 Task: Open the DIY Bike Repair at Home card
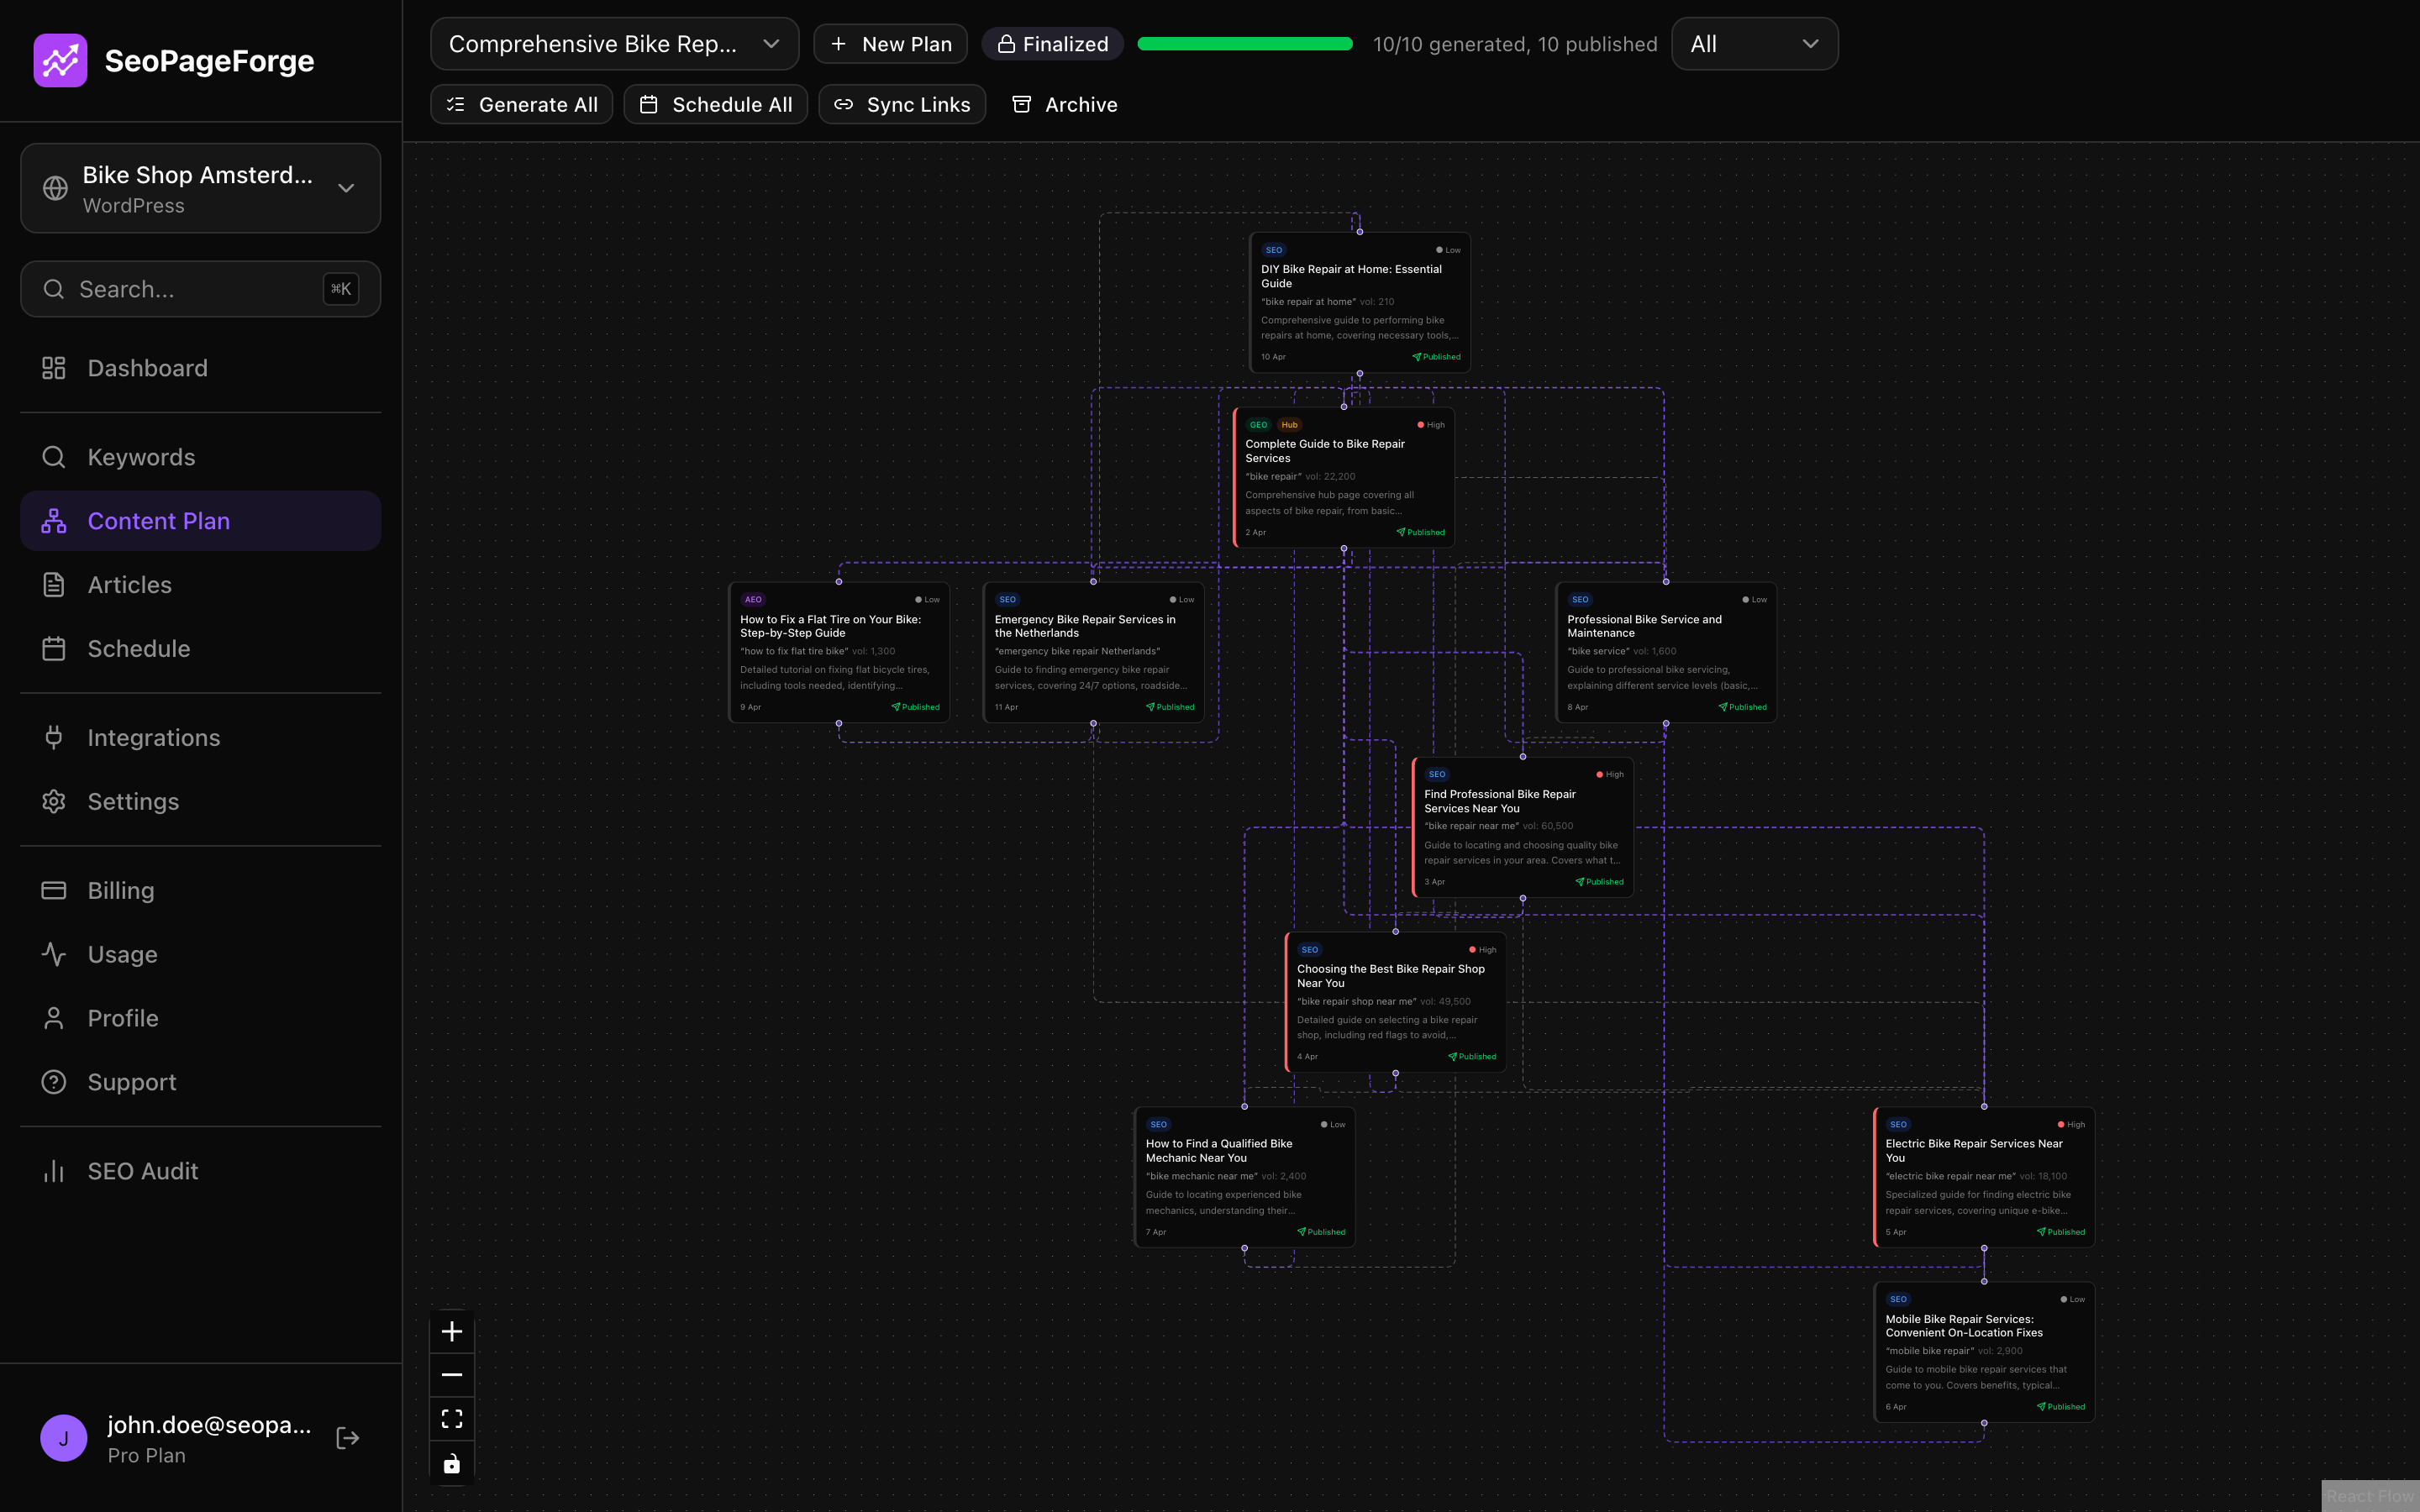coord(1360,303)
